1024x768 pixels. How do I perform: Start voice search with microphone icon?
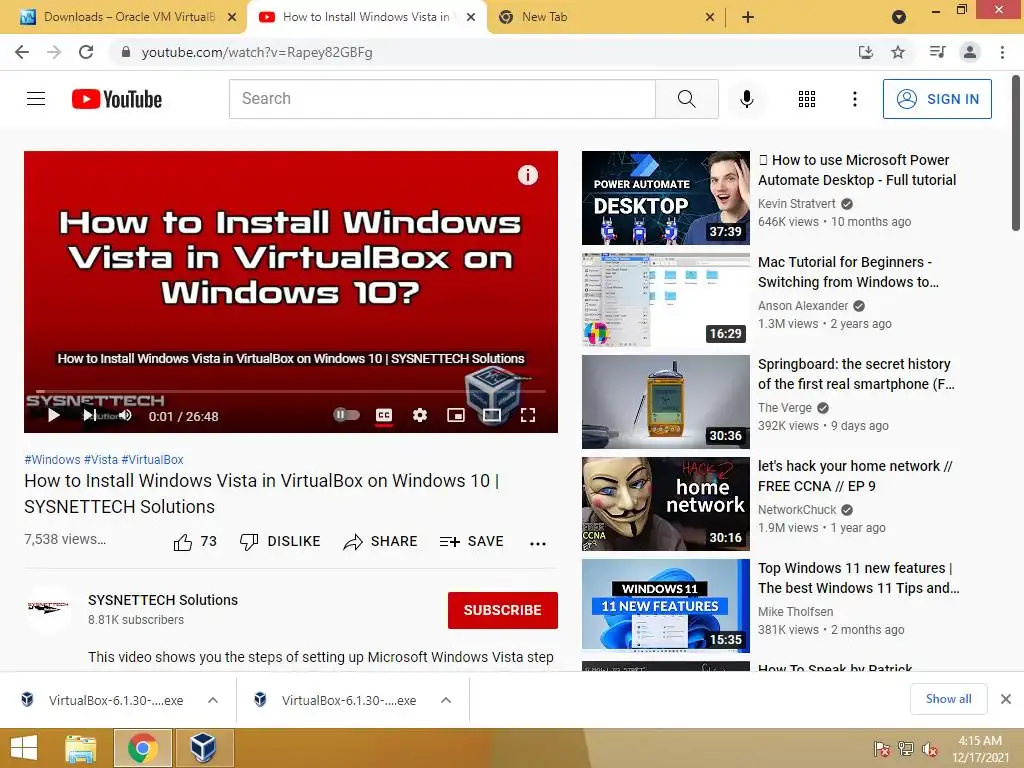[x=746, y=99]
